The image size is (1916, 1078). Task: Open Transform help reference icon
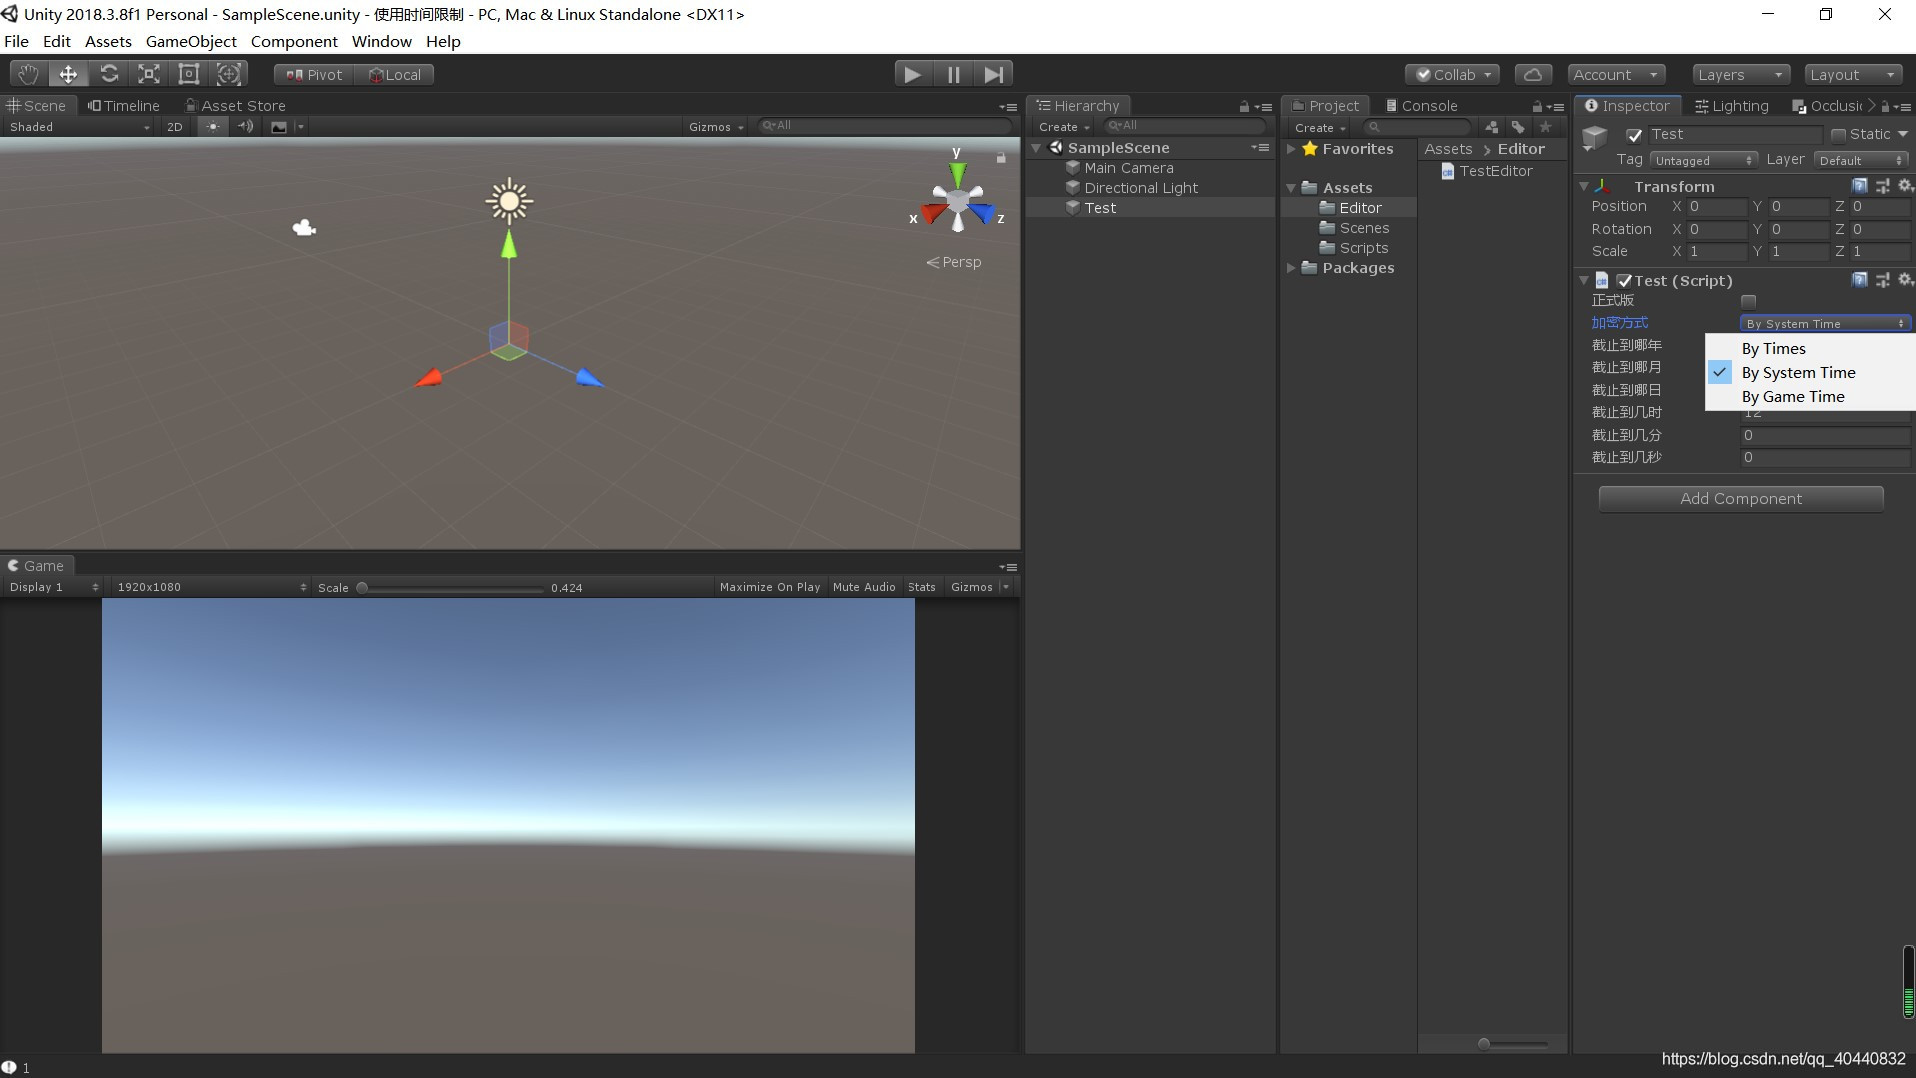1859,186
